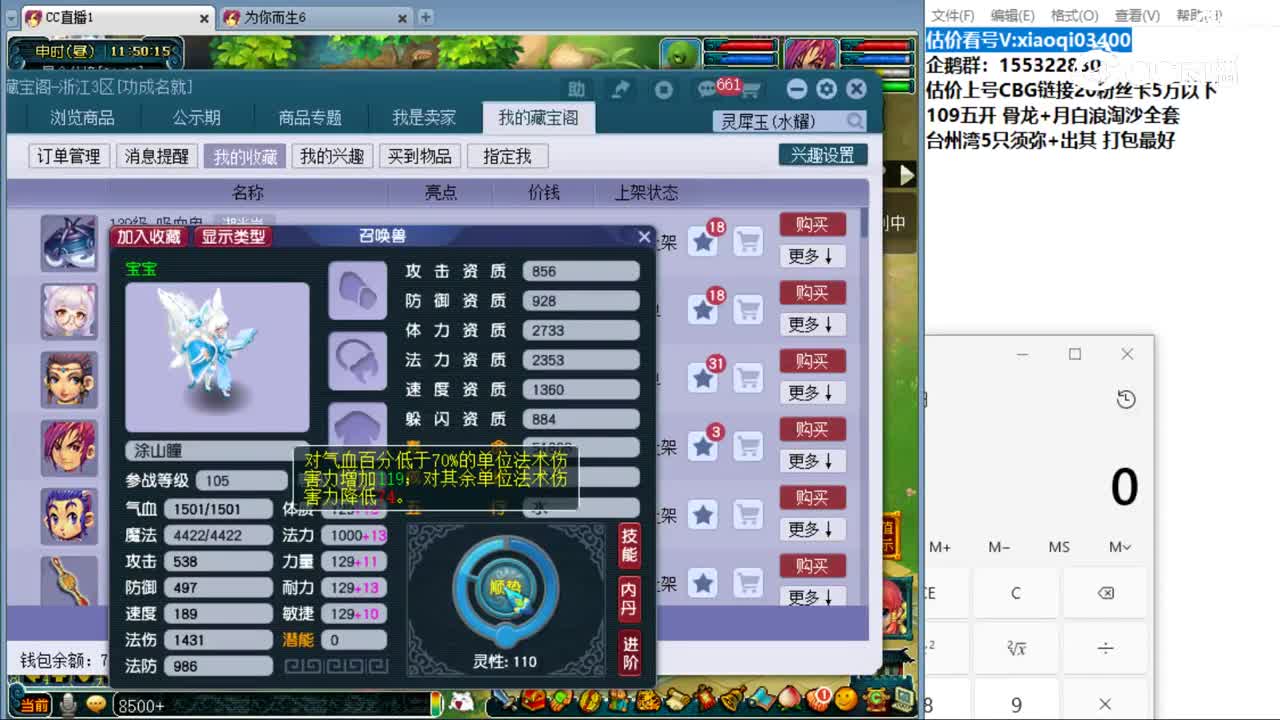Click the microphone icon in chat bar

pos(68,705)
